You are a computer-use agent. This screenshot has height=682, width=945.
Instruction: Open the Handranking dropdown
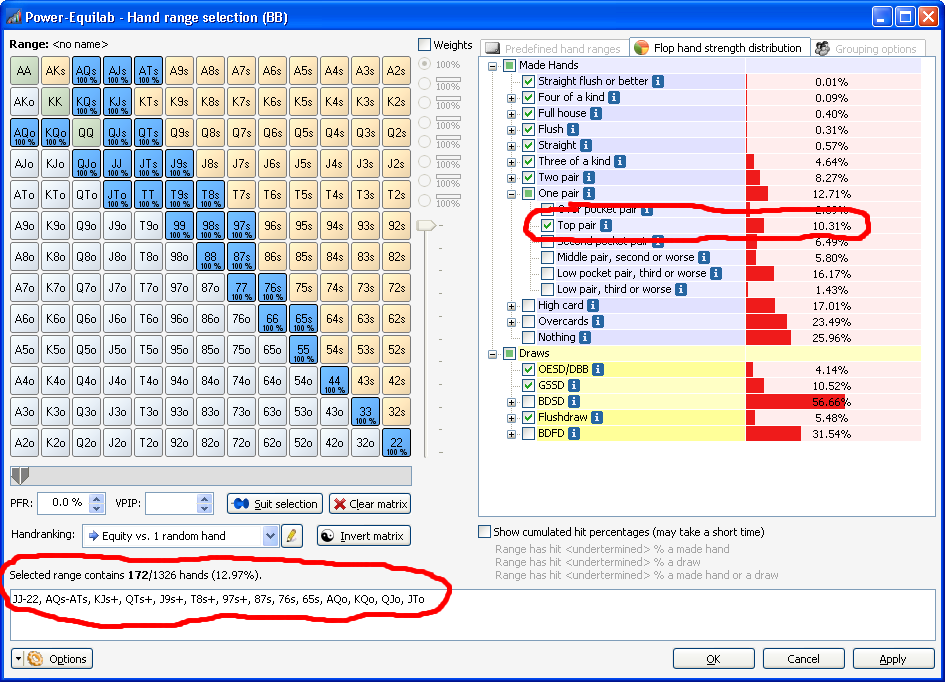(270, 536)
